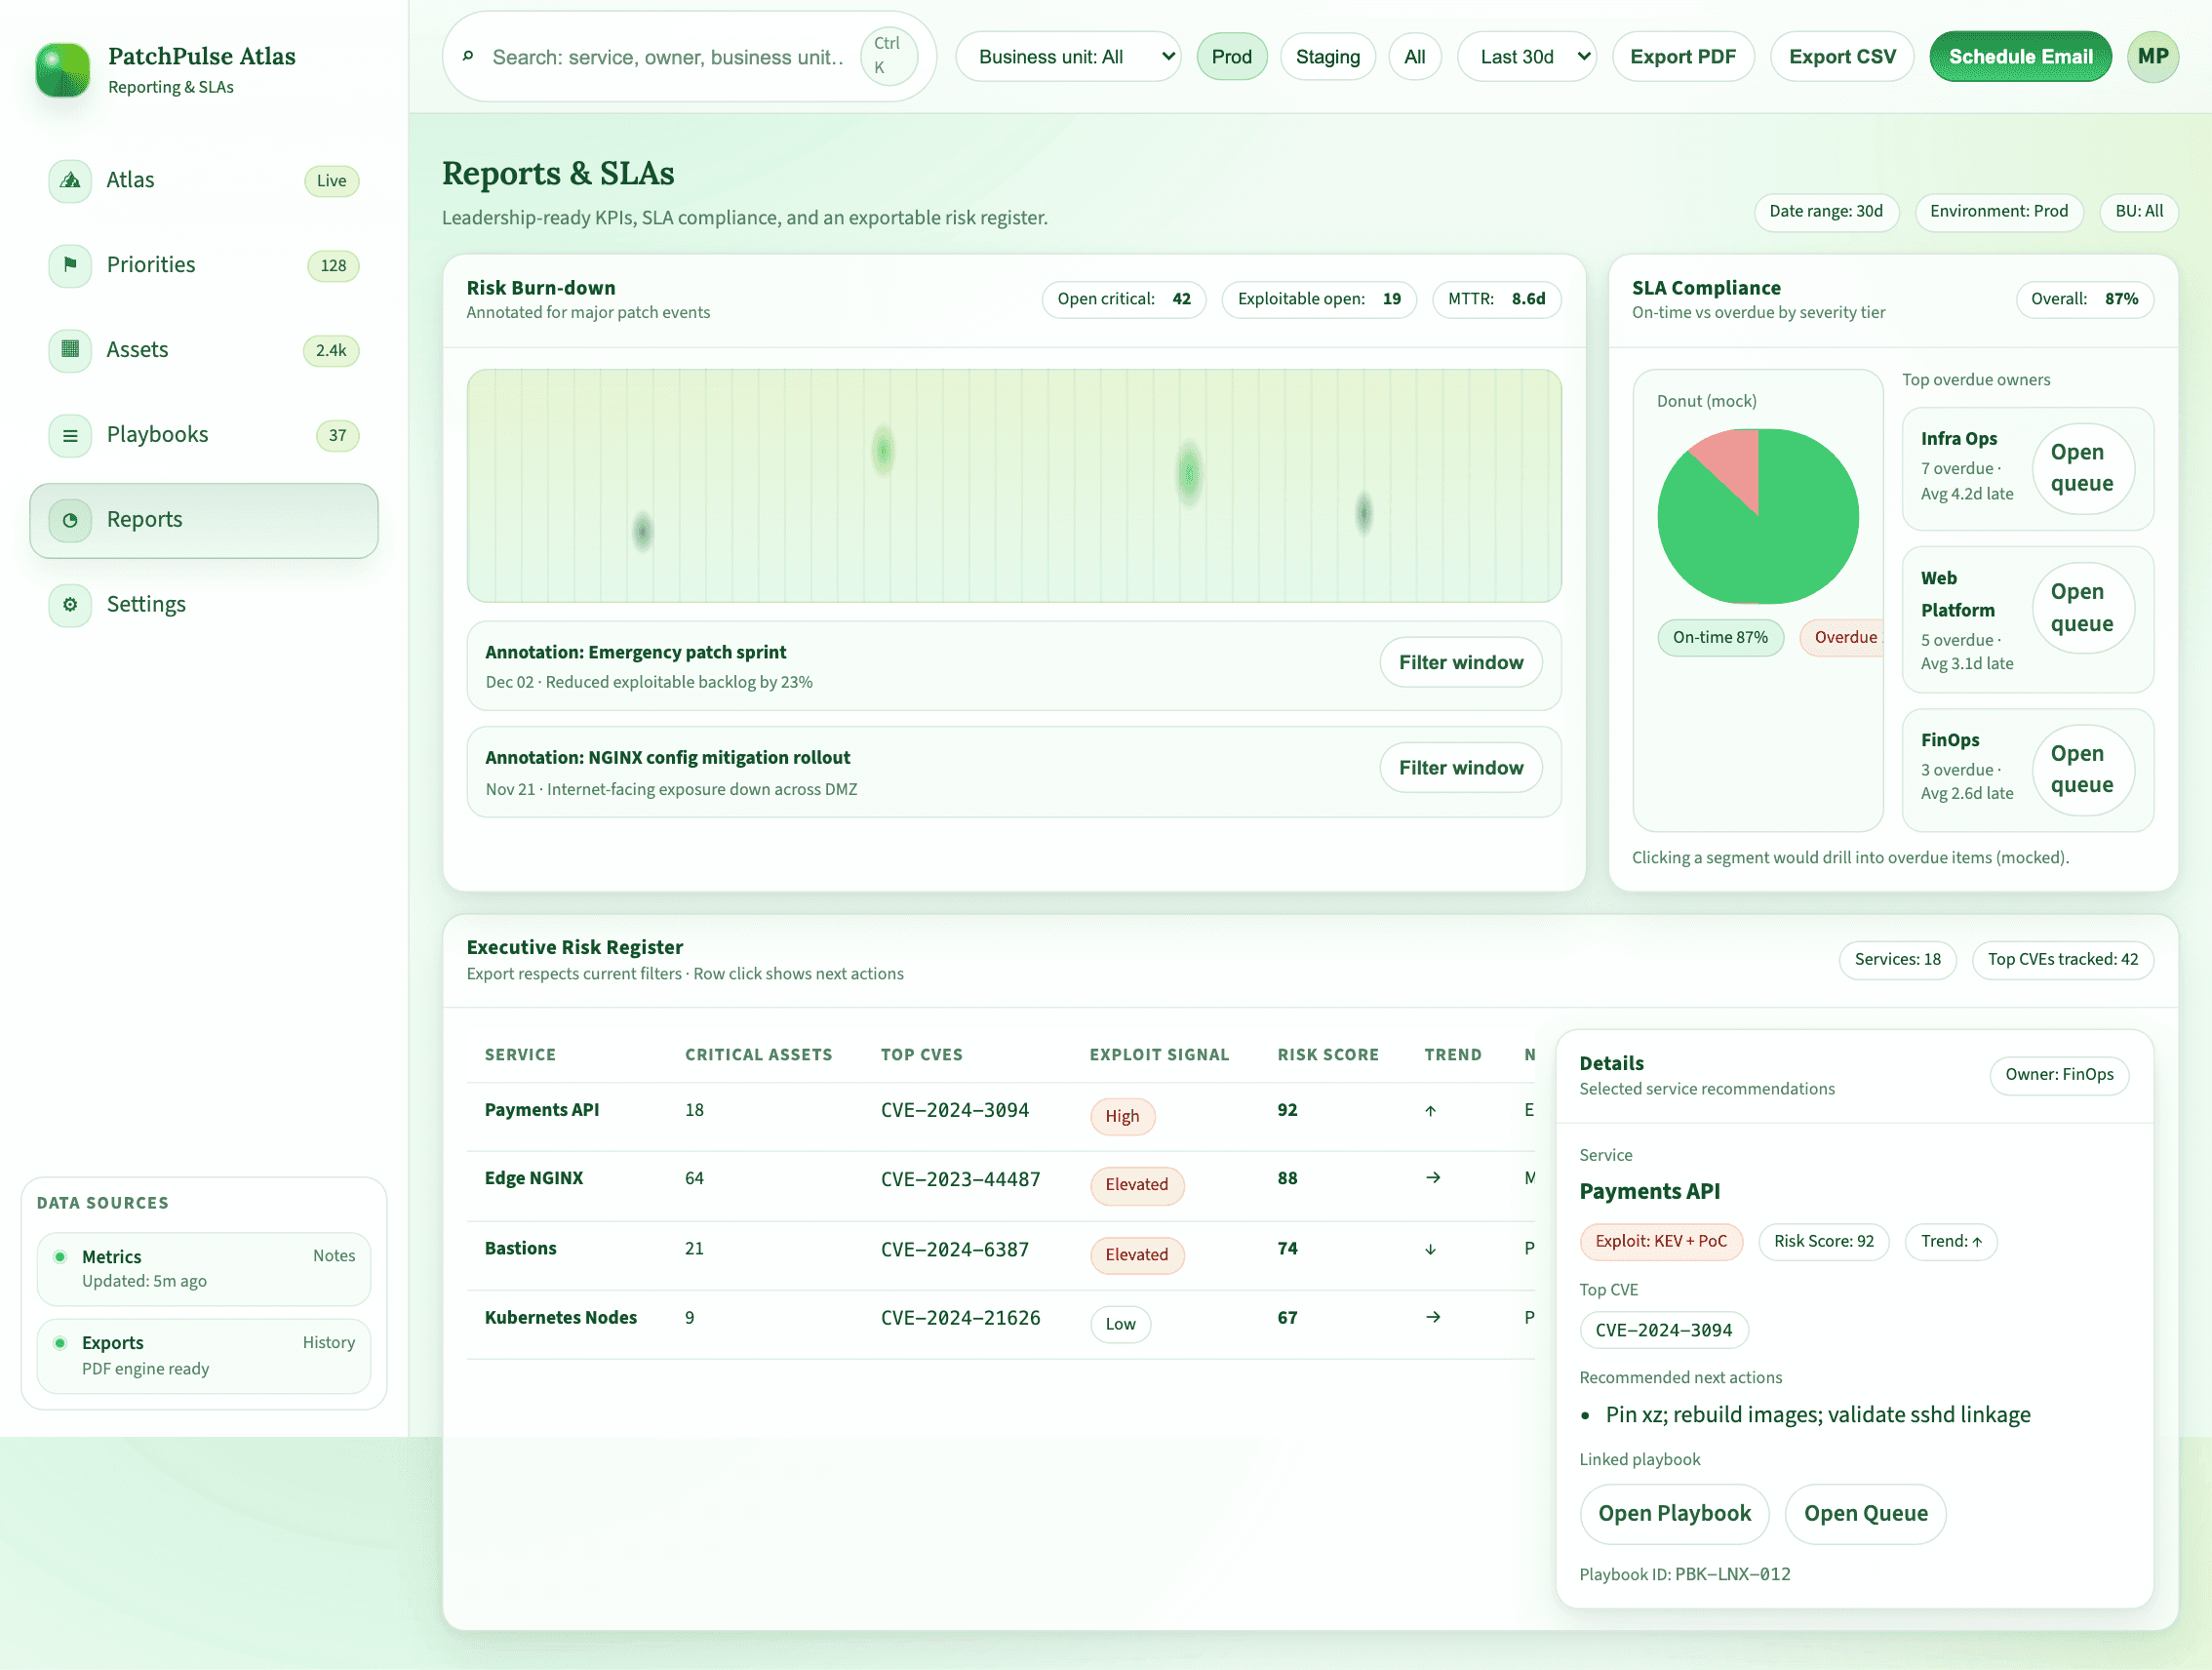Open the MP user avatar menu
This screenshot has height=1670, width=2212.
2152,57
